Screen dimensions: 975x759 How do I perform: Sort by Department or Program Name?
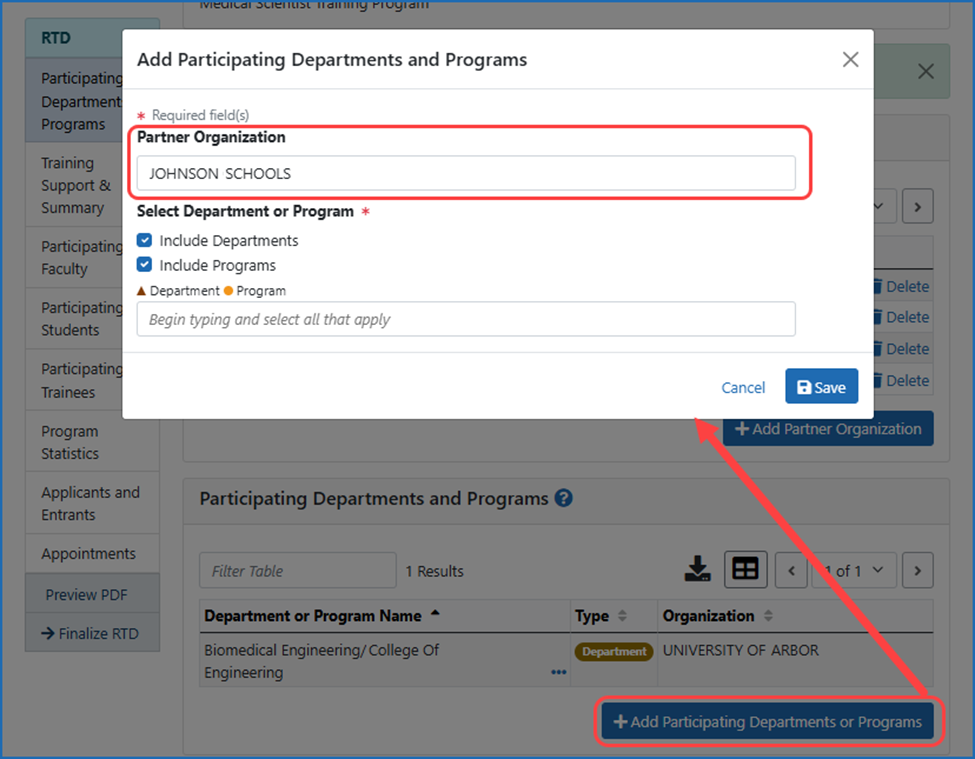tap(321, 615)
